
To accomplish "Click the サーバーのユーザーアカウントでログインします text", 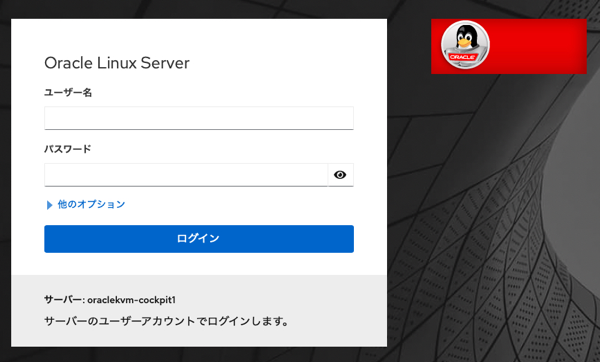I will [x=166, y=321].
